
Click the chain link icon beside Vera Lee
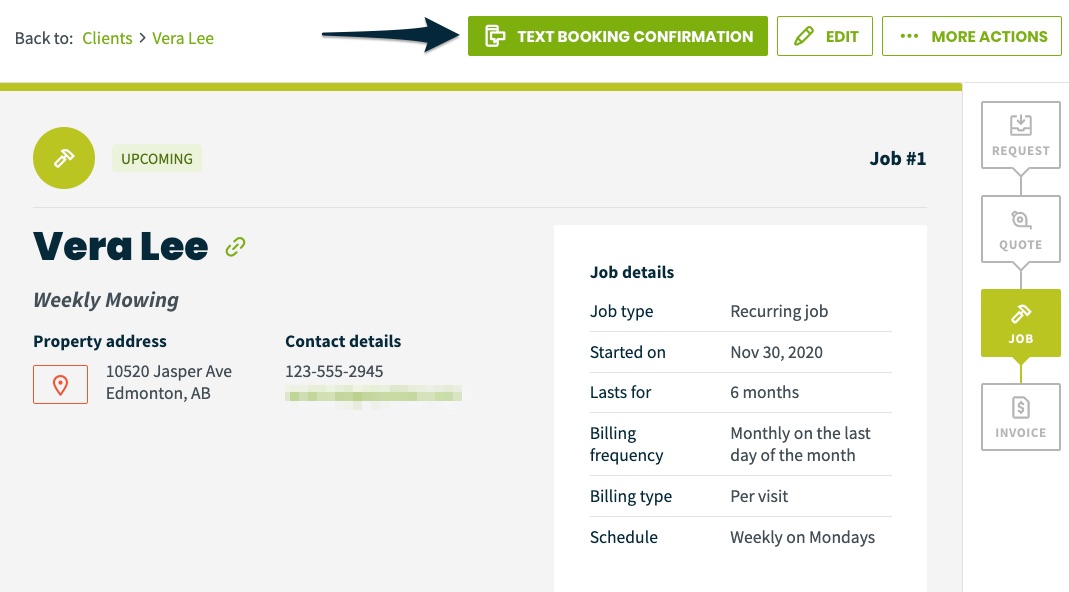point(235,247)
